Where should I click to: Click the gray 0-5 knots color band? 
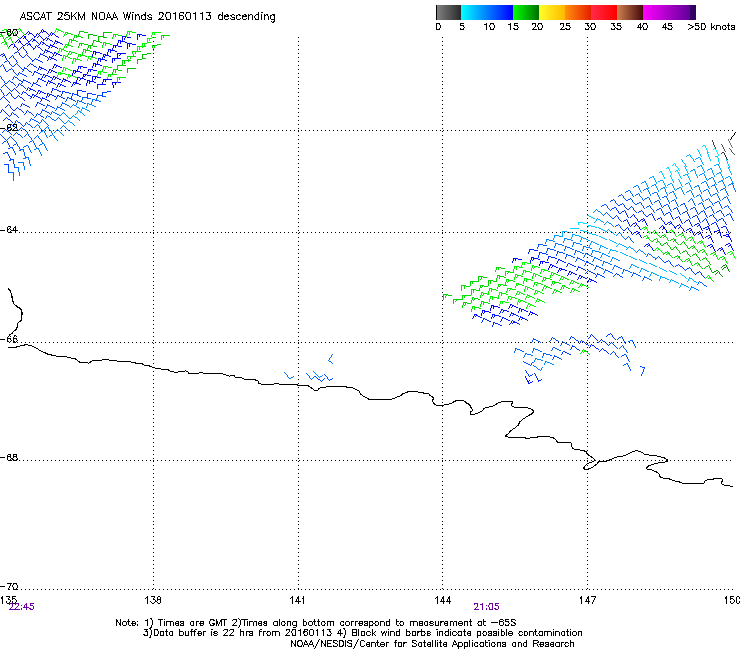click(x=448, y=12)
